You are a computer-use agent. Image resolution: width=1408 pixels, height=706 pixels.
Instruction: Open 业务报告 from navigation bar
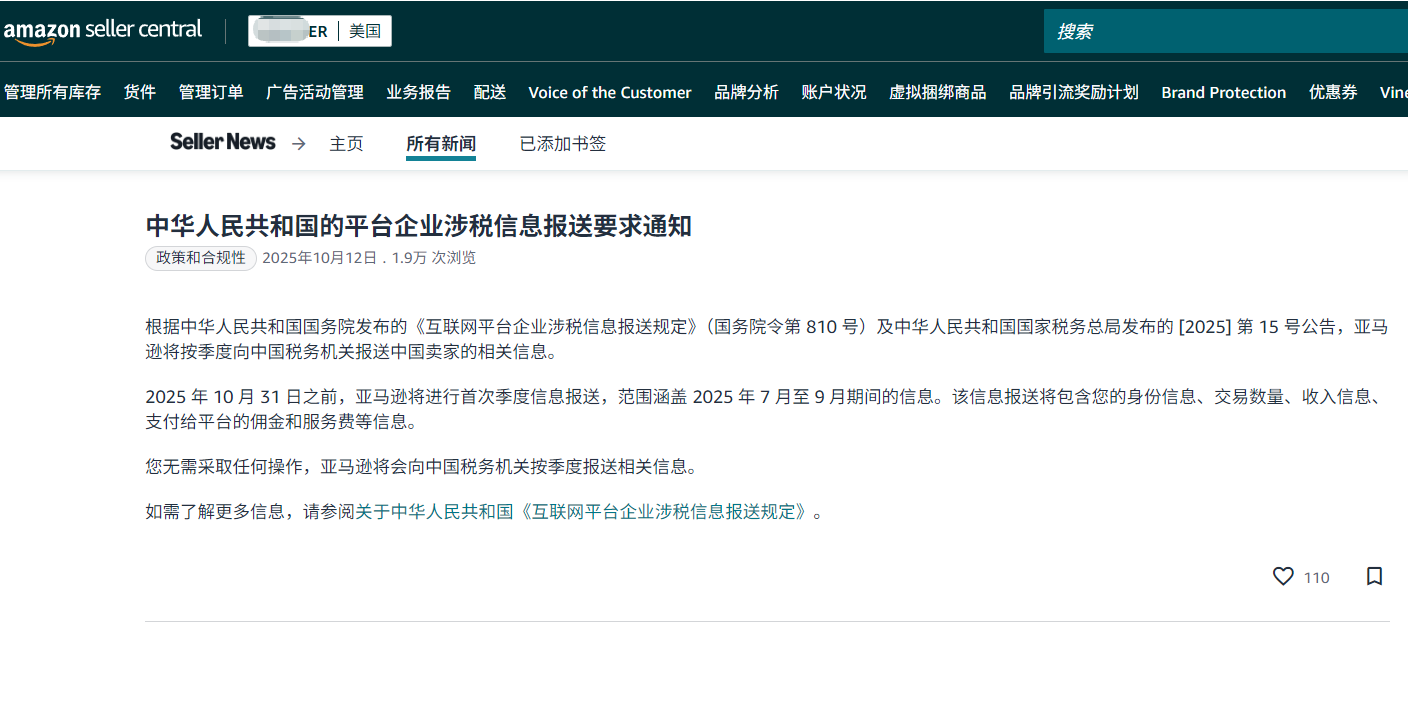pos(418,92)
